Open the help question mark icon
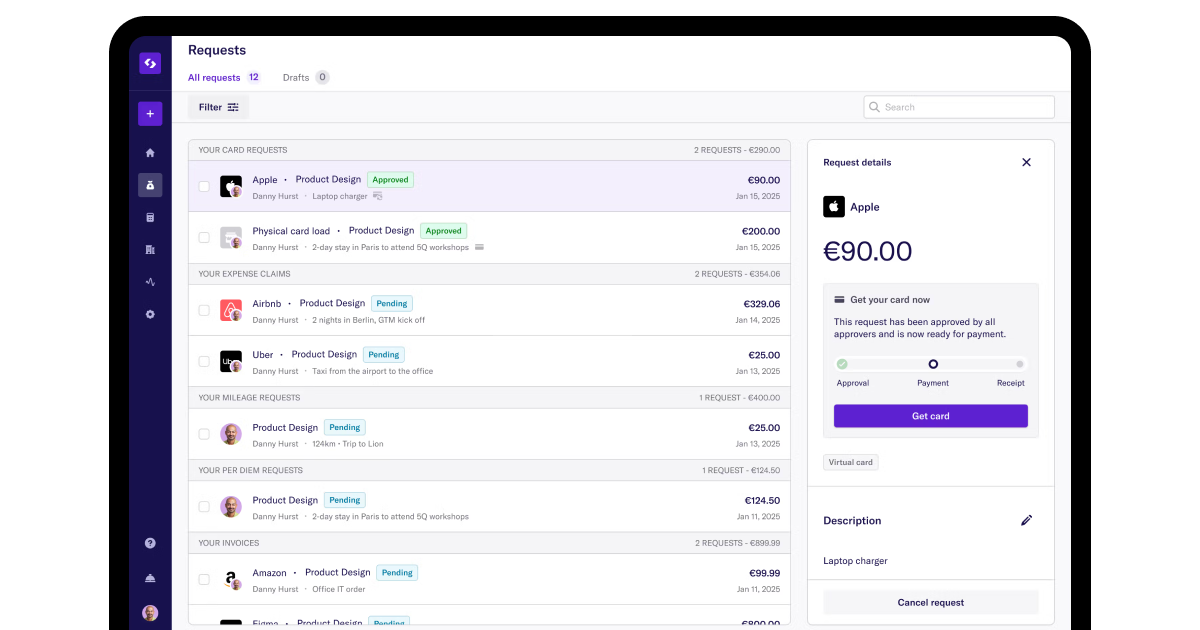Screen dimensions: 1200x630 pyautogui.click(x=150, y=543)
